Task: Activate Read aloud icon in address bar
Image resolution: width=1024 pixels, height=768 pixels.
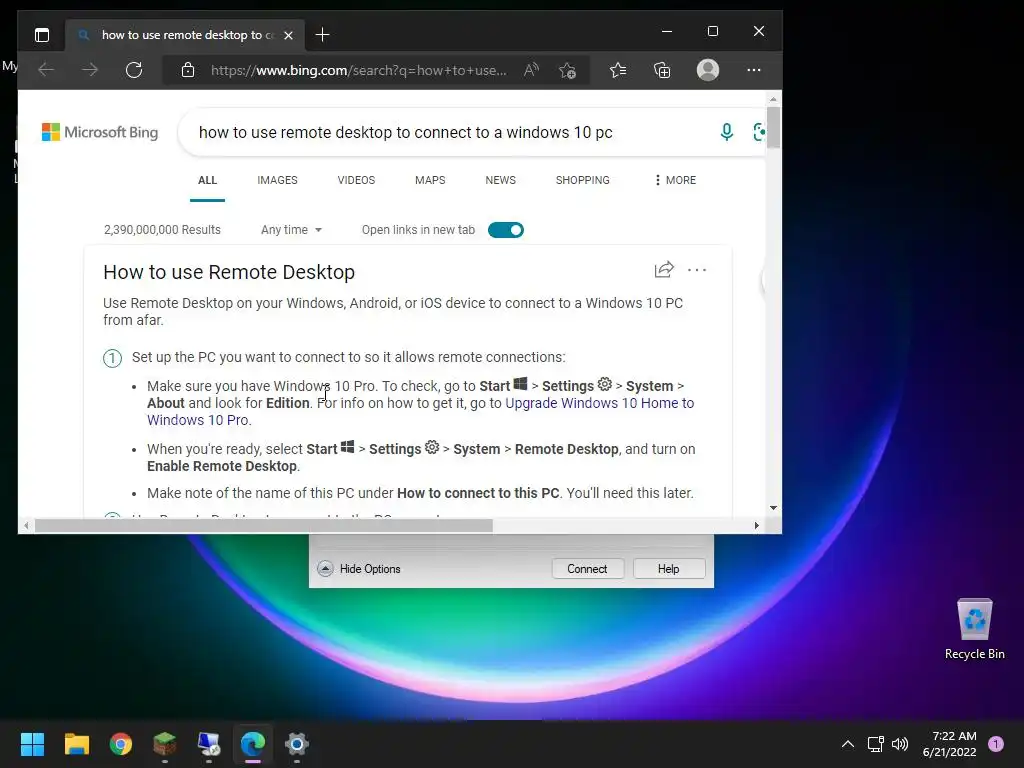Action: (532, 70)
